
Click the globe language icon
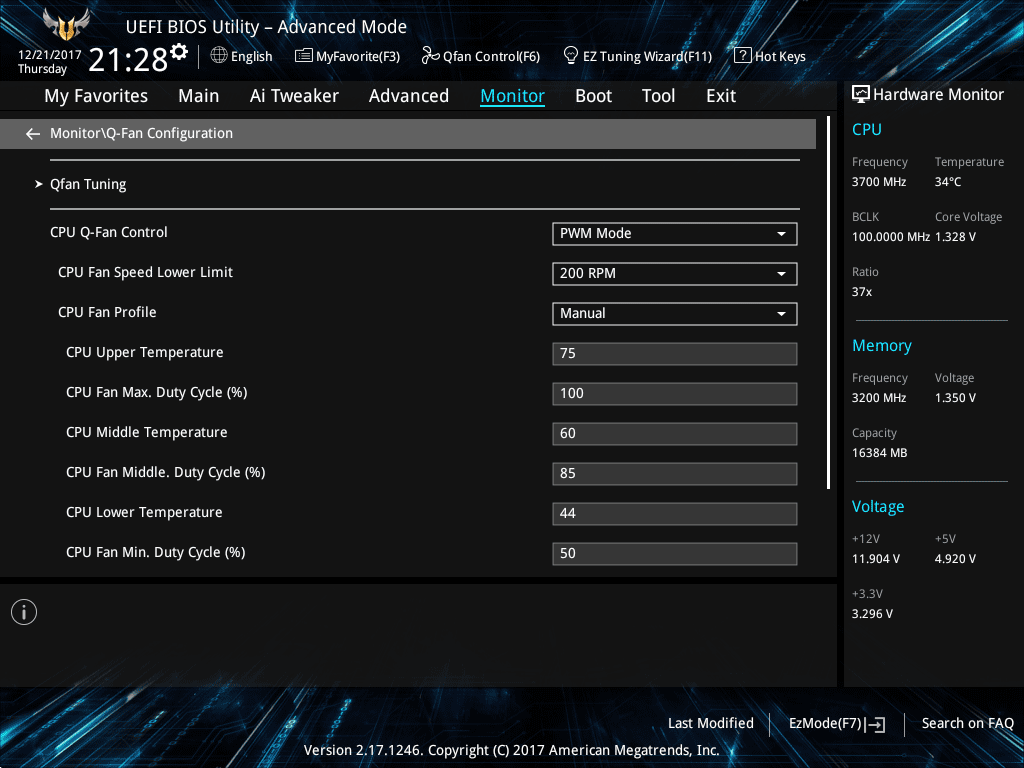219,56
